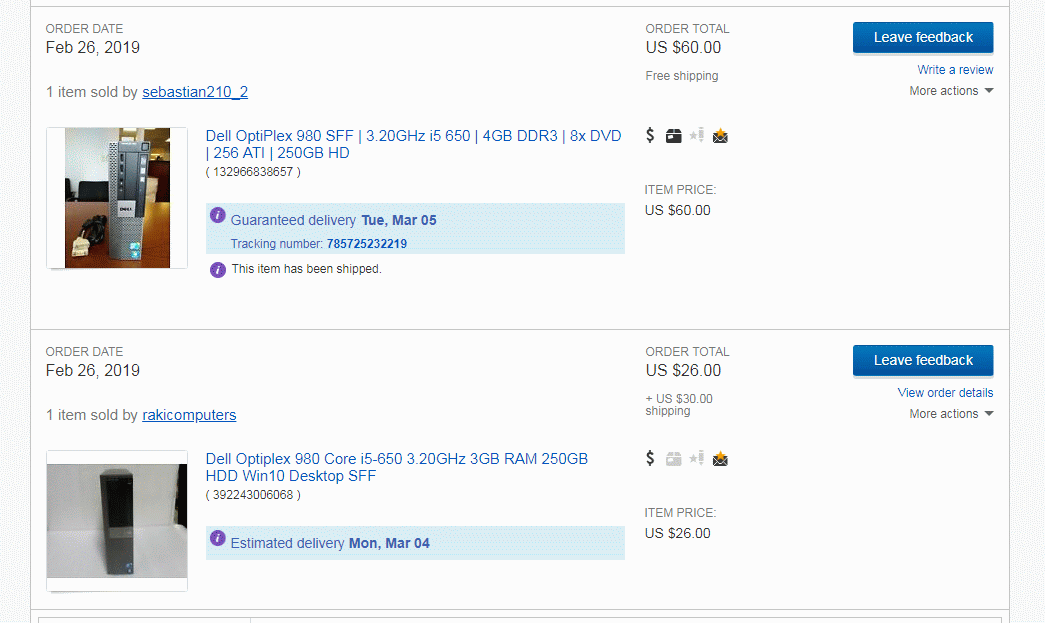Click the Dell OptiPlex 980 SFF product thumbnail
Viewport: 1045px width, 623px height.
(117, 198)
